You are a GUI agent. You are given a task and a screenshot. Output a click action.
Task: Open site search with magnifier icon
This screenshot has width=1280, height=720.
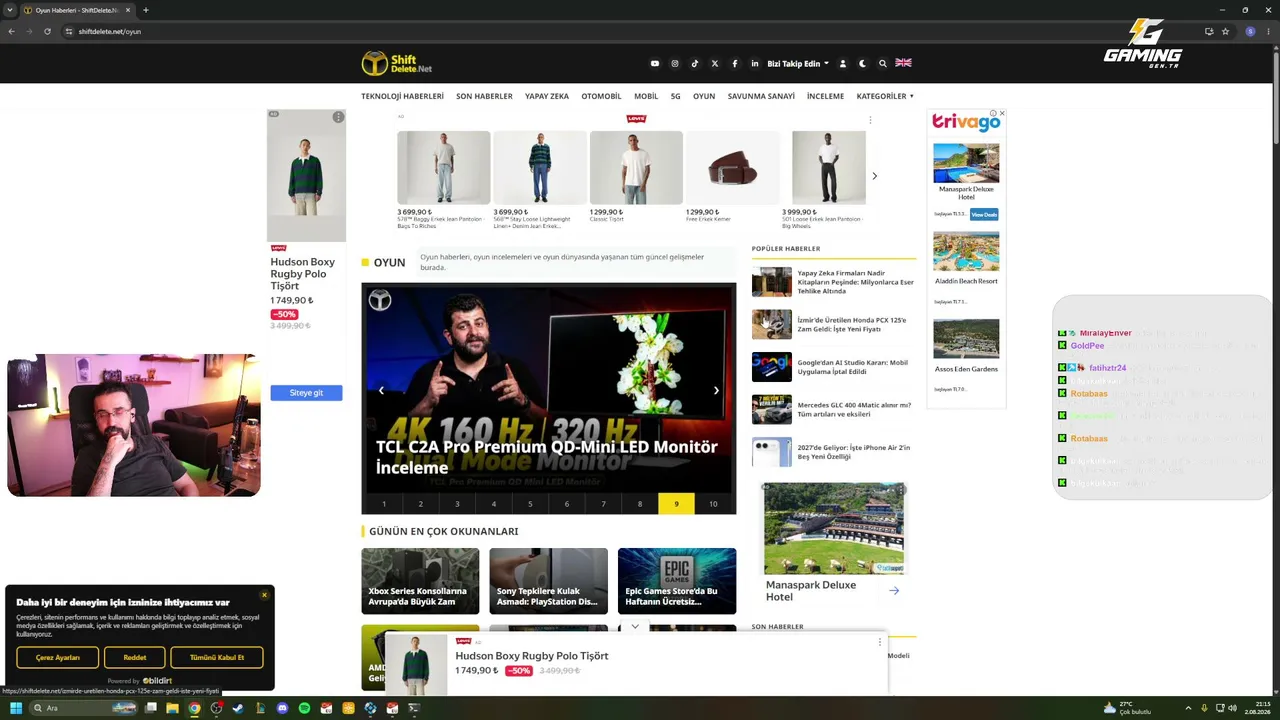pos(882,63)
